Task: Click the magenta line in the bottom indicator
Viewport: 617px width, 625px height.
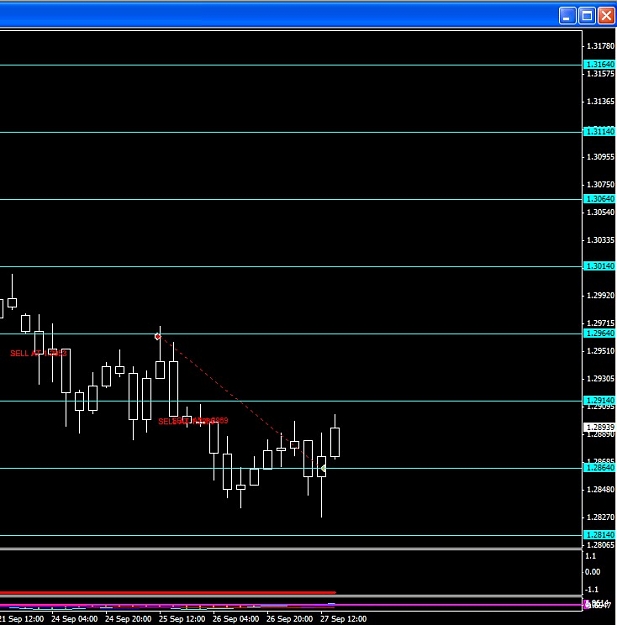Action: pyautogui.click(x=291, y=605)
